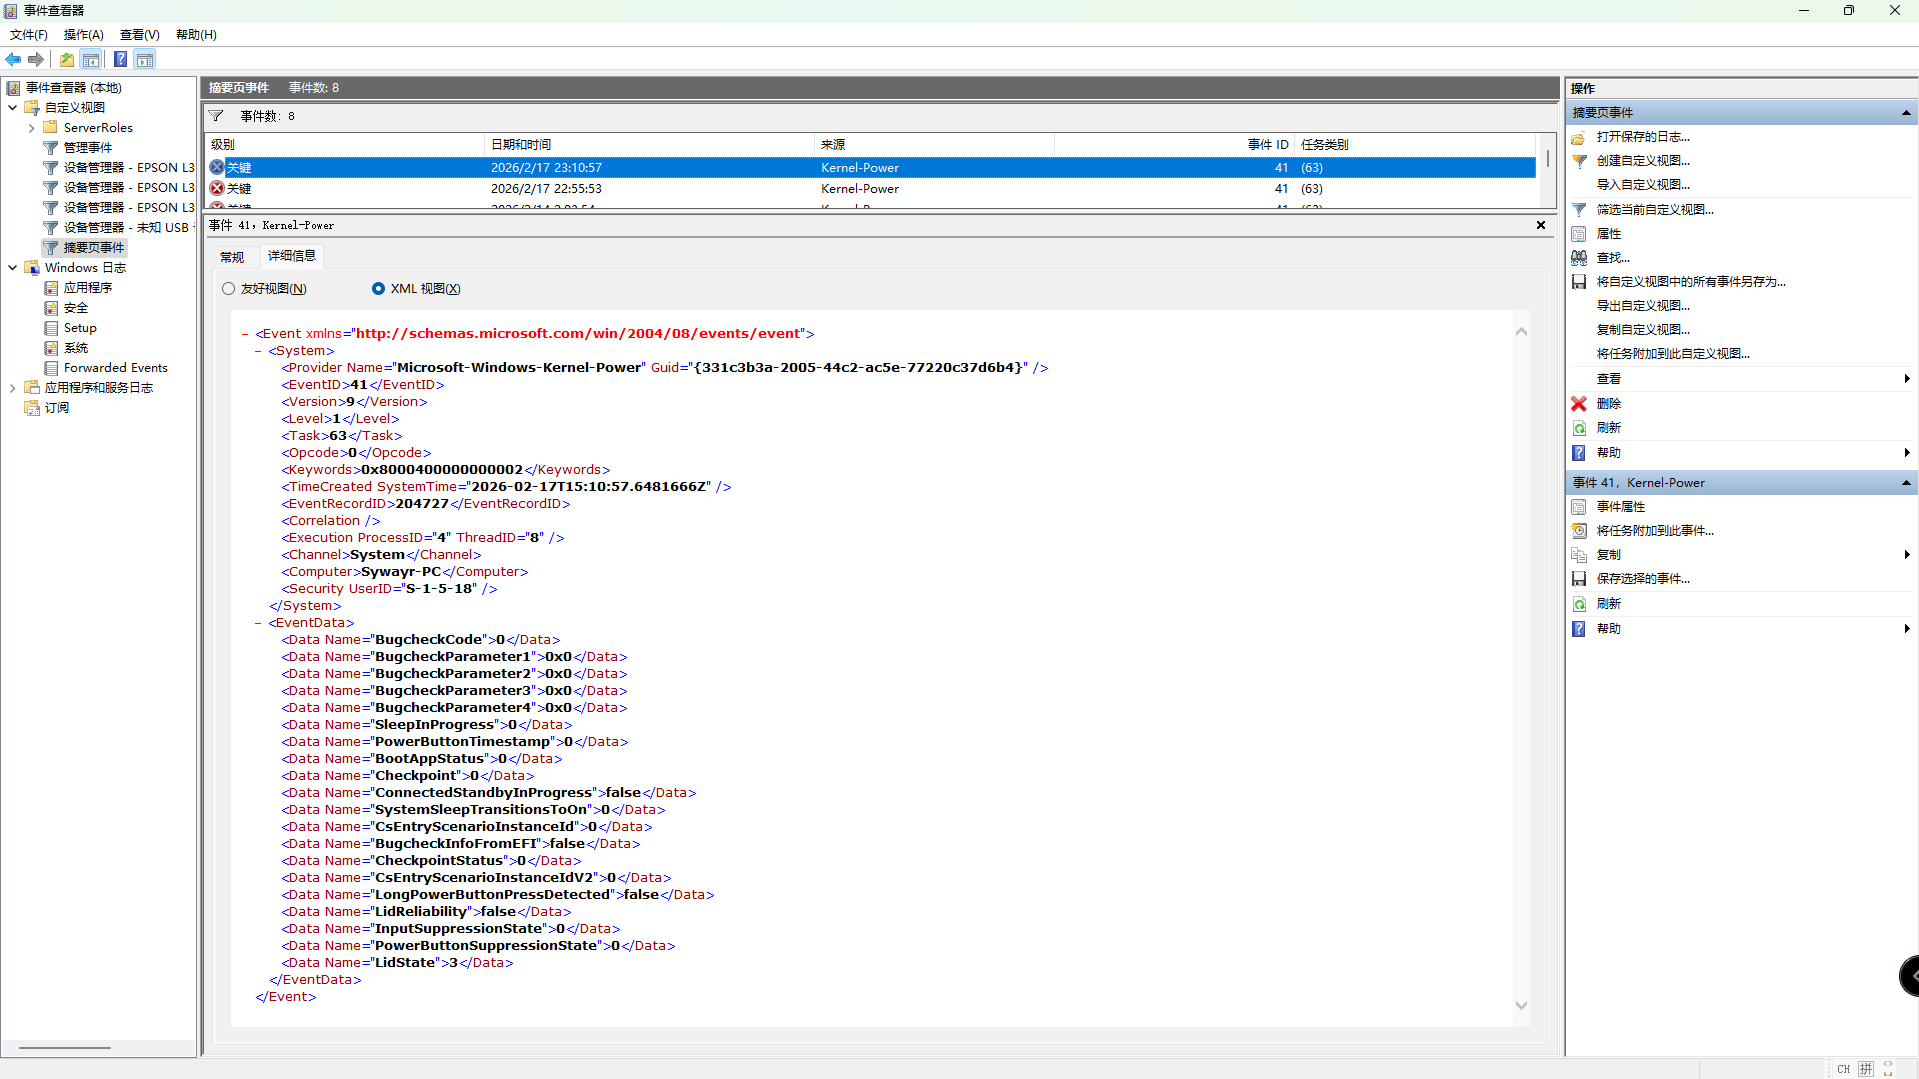Open 打开保存的日志 action
The width and height of the screenshot is (1919, 1079).
[x=1643, y=137]
